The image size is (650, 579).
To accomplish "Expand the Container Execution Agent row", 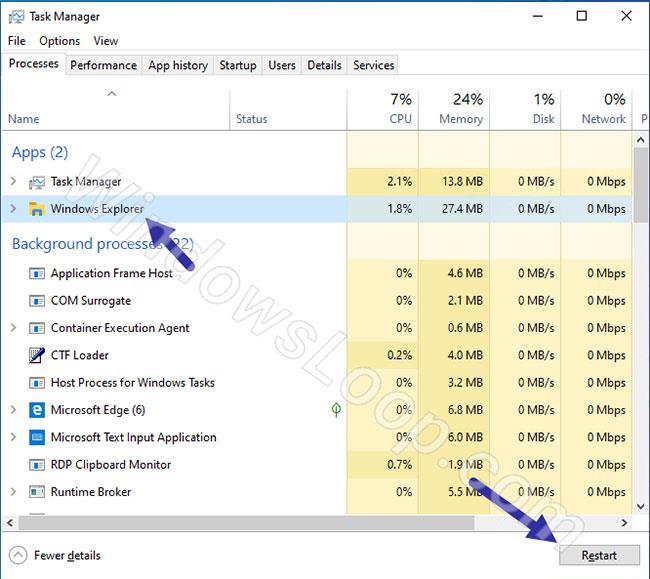I will [13, 328].
